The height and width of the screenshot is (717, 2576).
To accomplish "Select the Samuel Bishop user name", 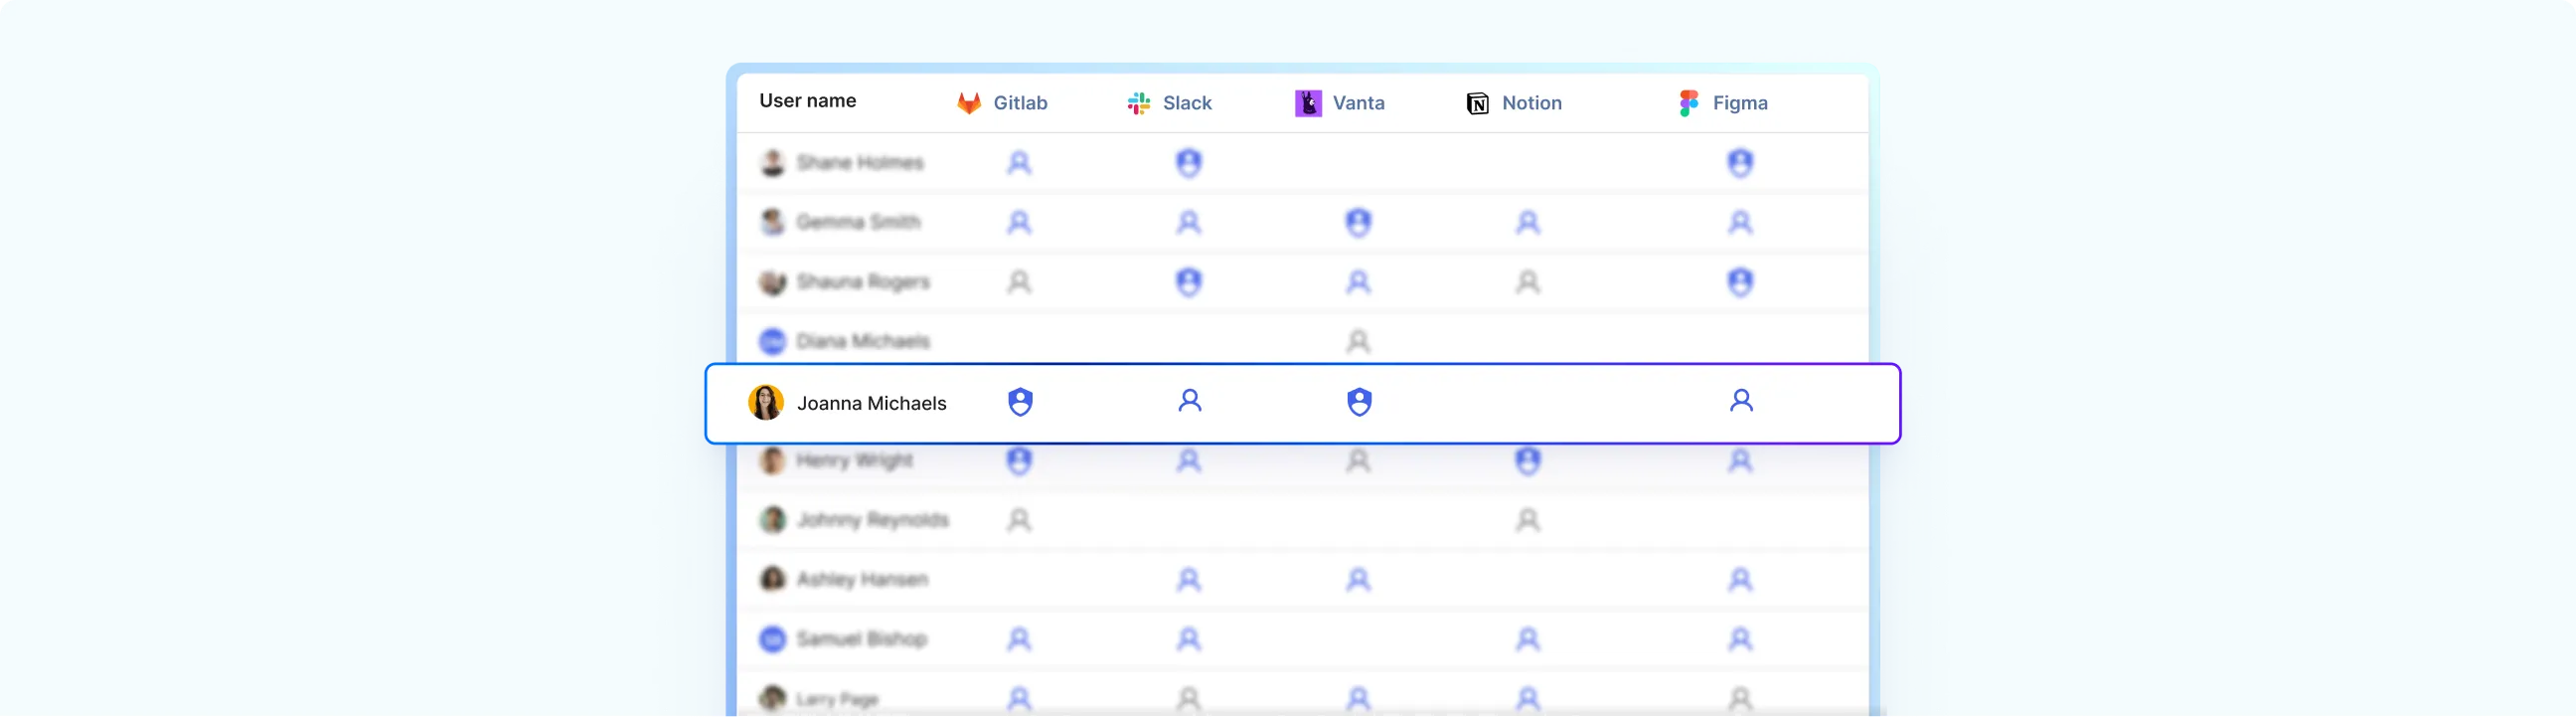I will [861, 639].
